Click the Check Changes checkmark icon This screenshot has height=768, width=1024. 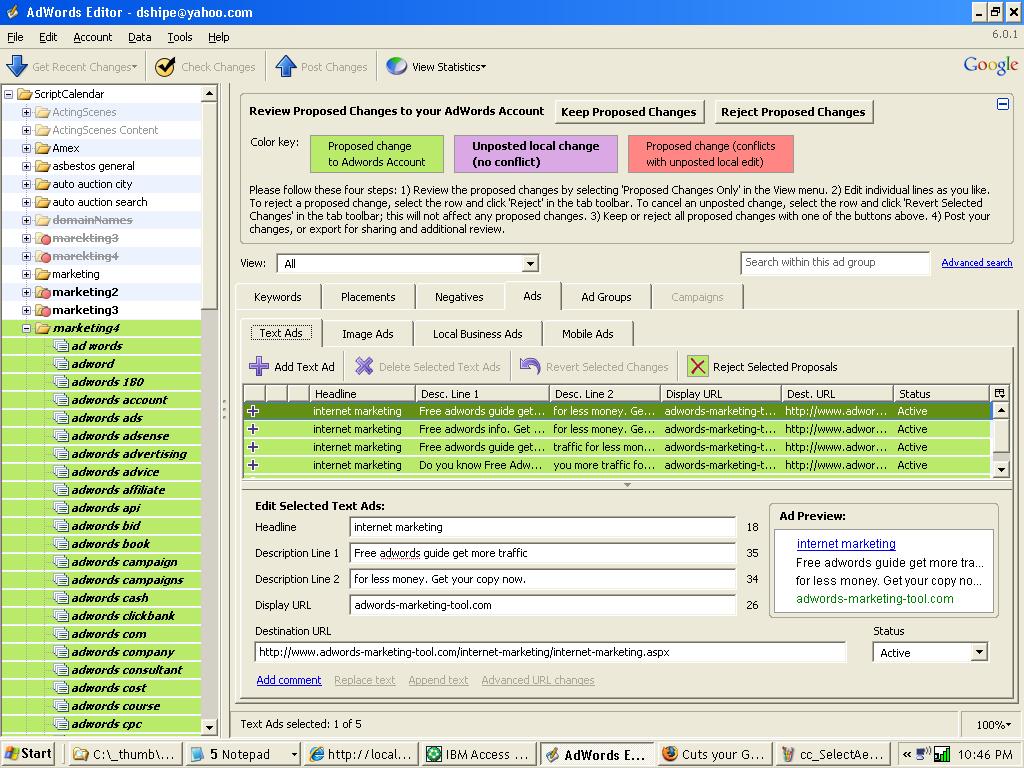165,67
